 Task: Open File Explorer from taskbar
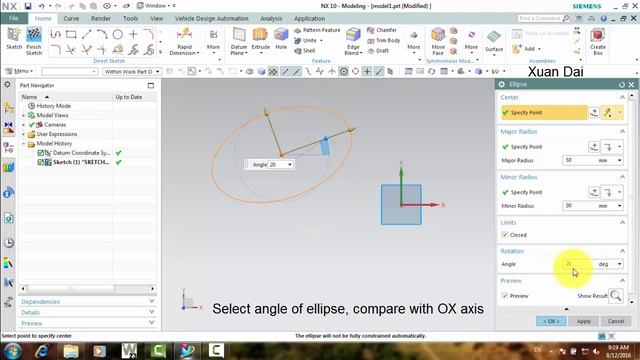click(71, 351)
